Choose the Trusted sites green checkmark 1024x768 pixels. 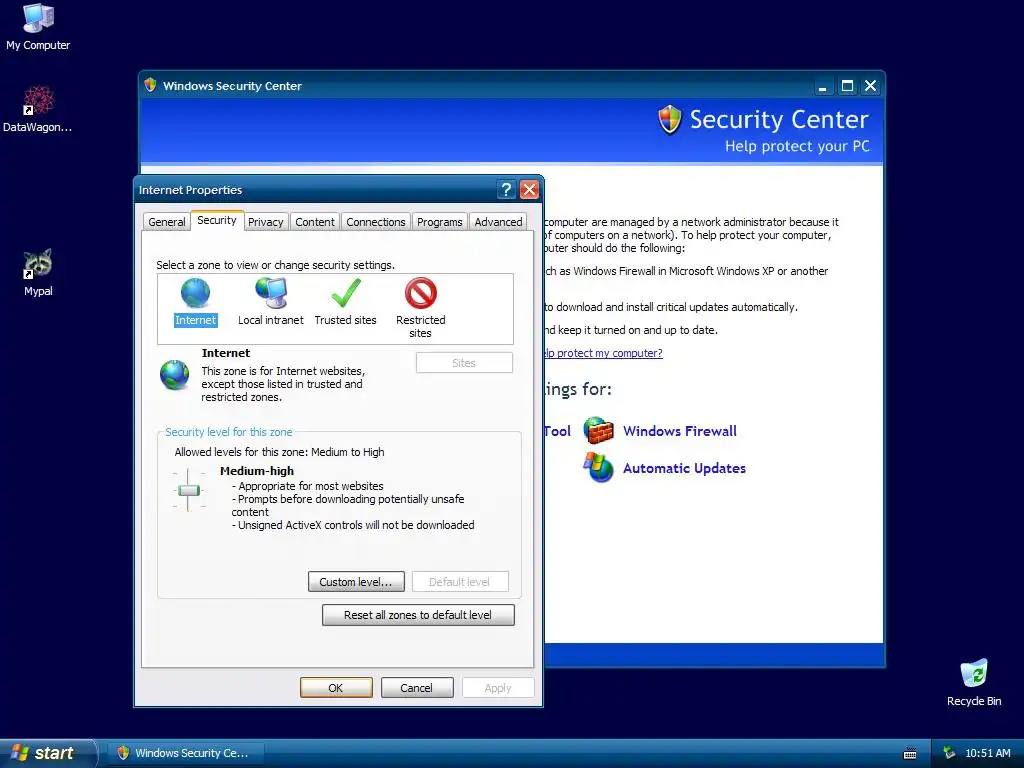[345, 293]
